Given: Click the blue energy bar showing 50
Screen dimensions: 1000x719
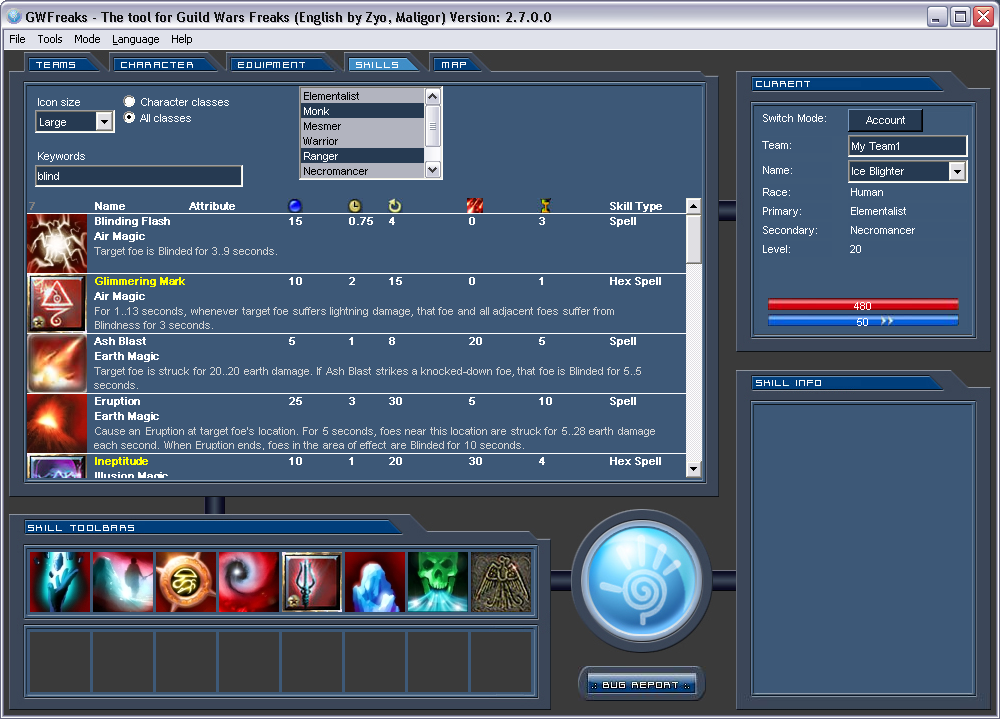Looking at the screenshot, I should pos(863,322).
